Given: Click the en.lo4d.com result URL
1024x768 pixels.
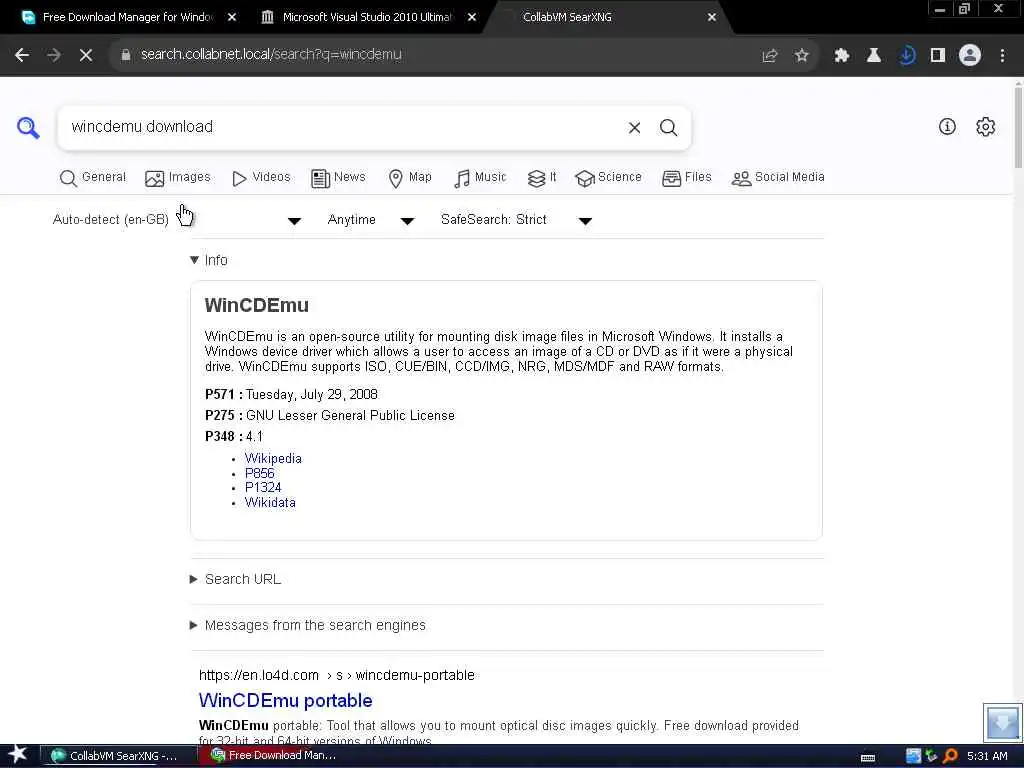Looking at the screenshot, I should (336, 675).
